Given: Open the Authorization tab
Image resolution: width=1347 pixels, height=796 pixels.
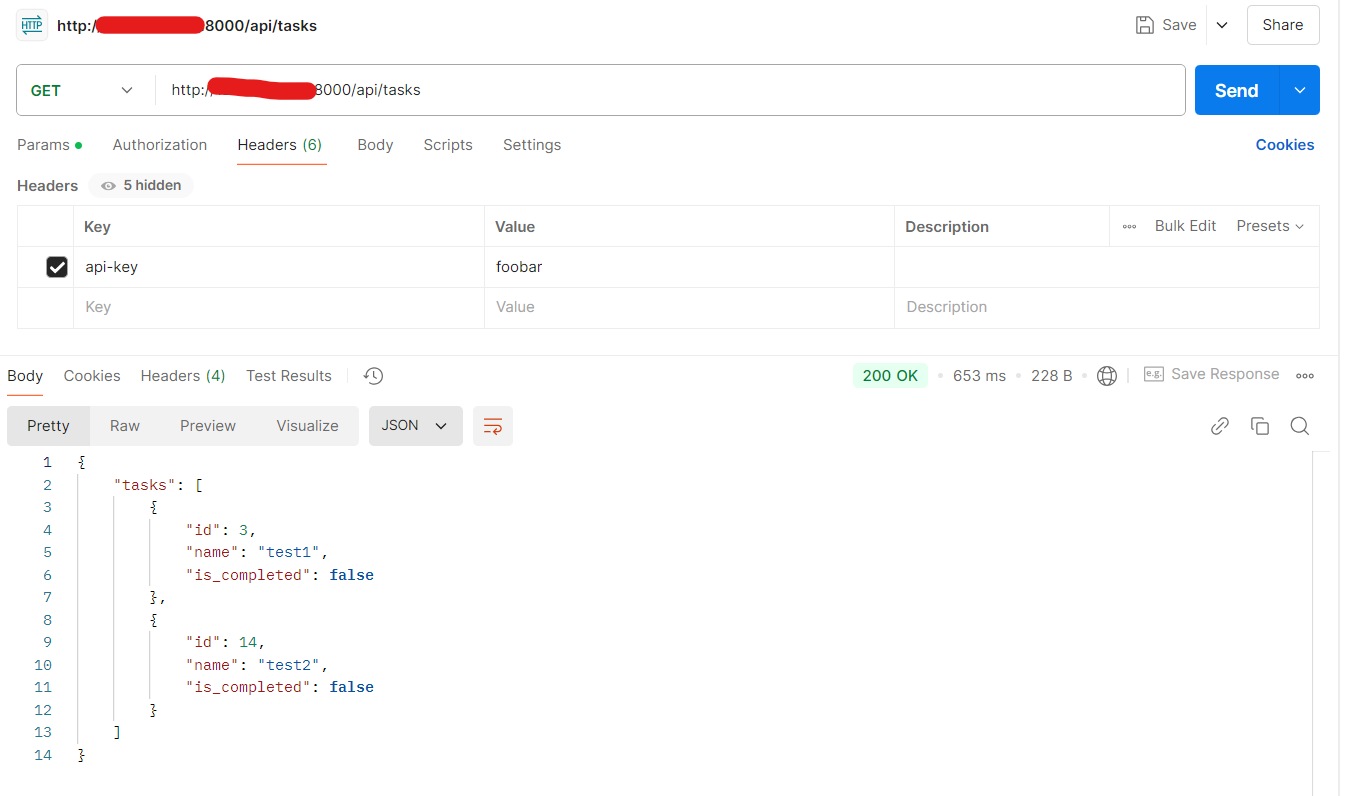Looking at the screenshot, I should (x=160, y=145).
